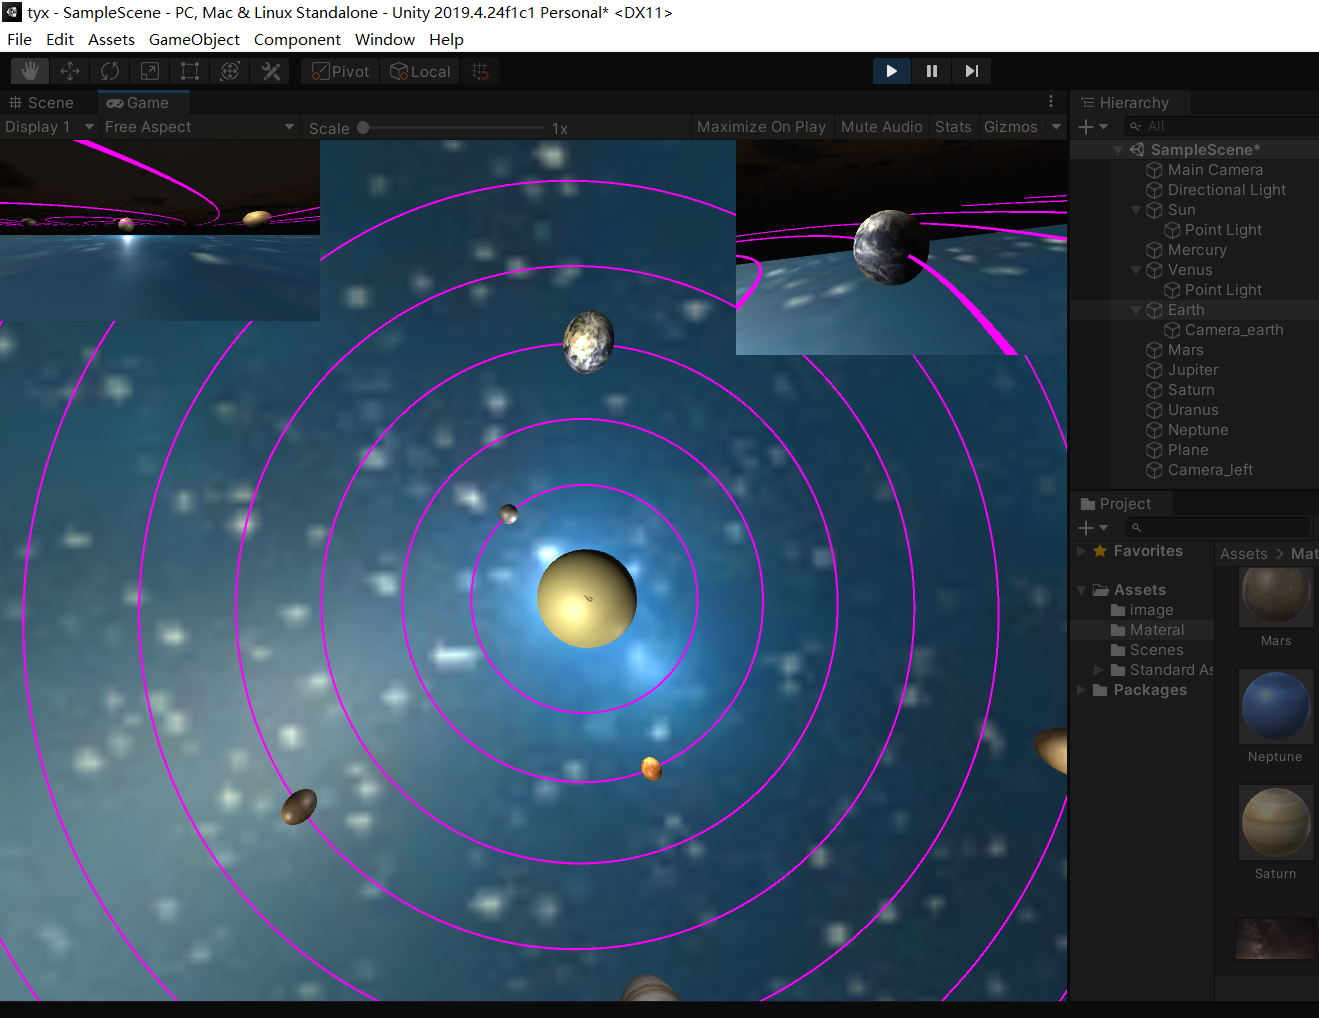Open the GameObject menu
The image size is (1319, 1018).
[x=194, y=39]
